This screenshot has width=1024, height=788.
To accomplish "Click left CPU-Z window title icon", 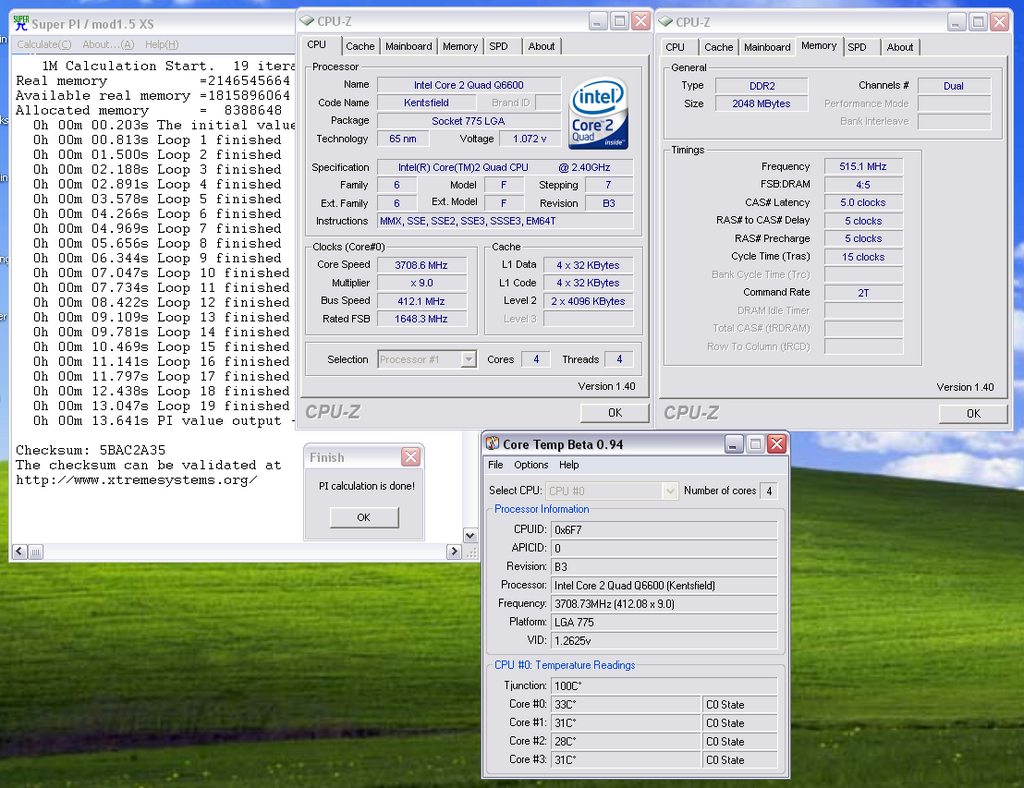I will tap(307, 21).
